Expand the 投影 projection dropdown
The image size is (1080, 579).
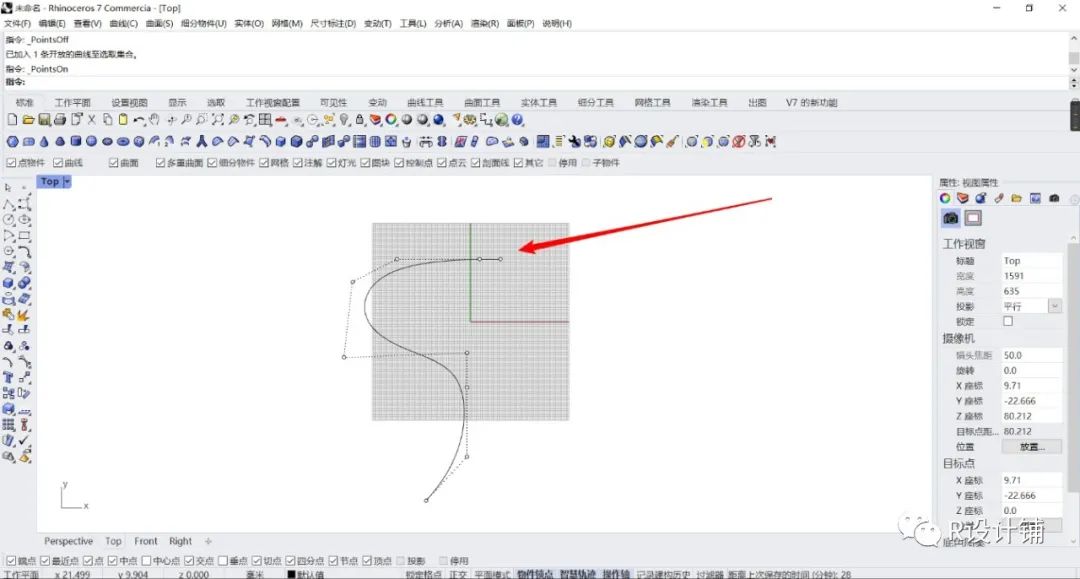click(x=1054, y=306)
